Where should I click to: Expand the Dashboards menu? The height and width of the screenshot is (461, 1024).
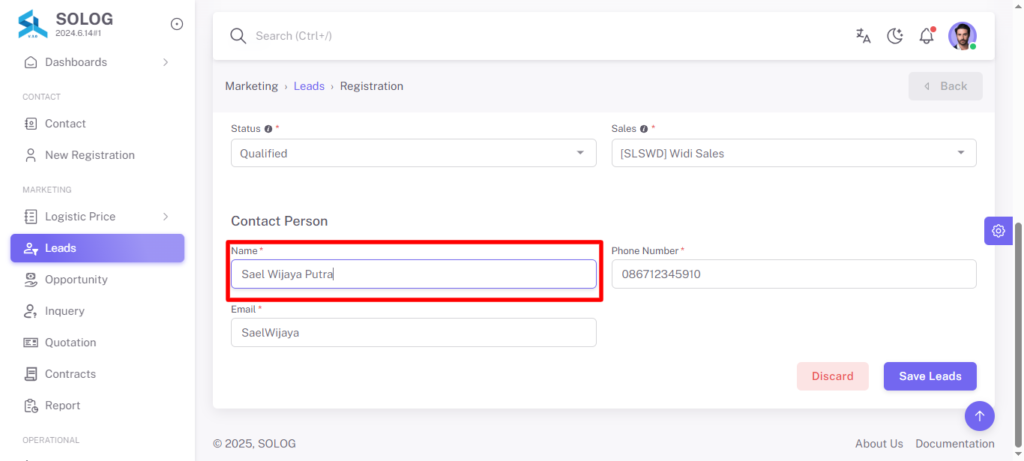pos(97,62)
